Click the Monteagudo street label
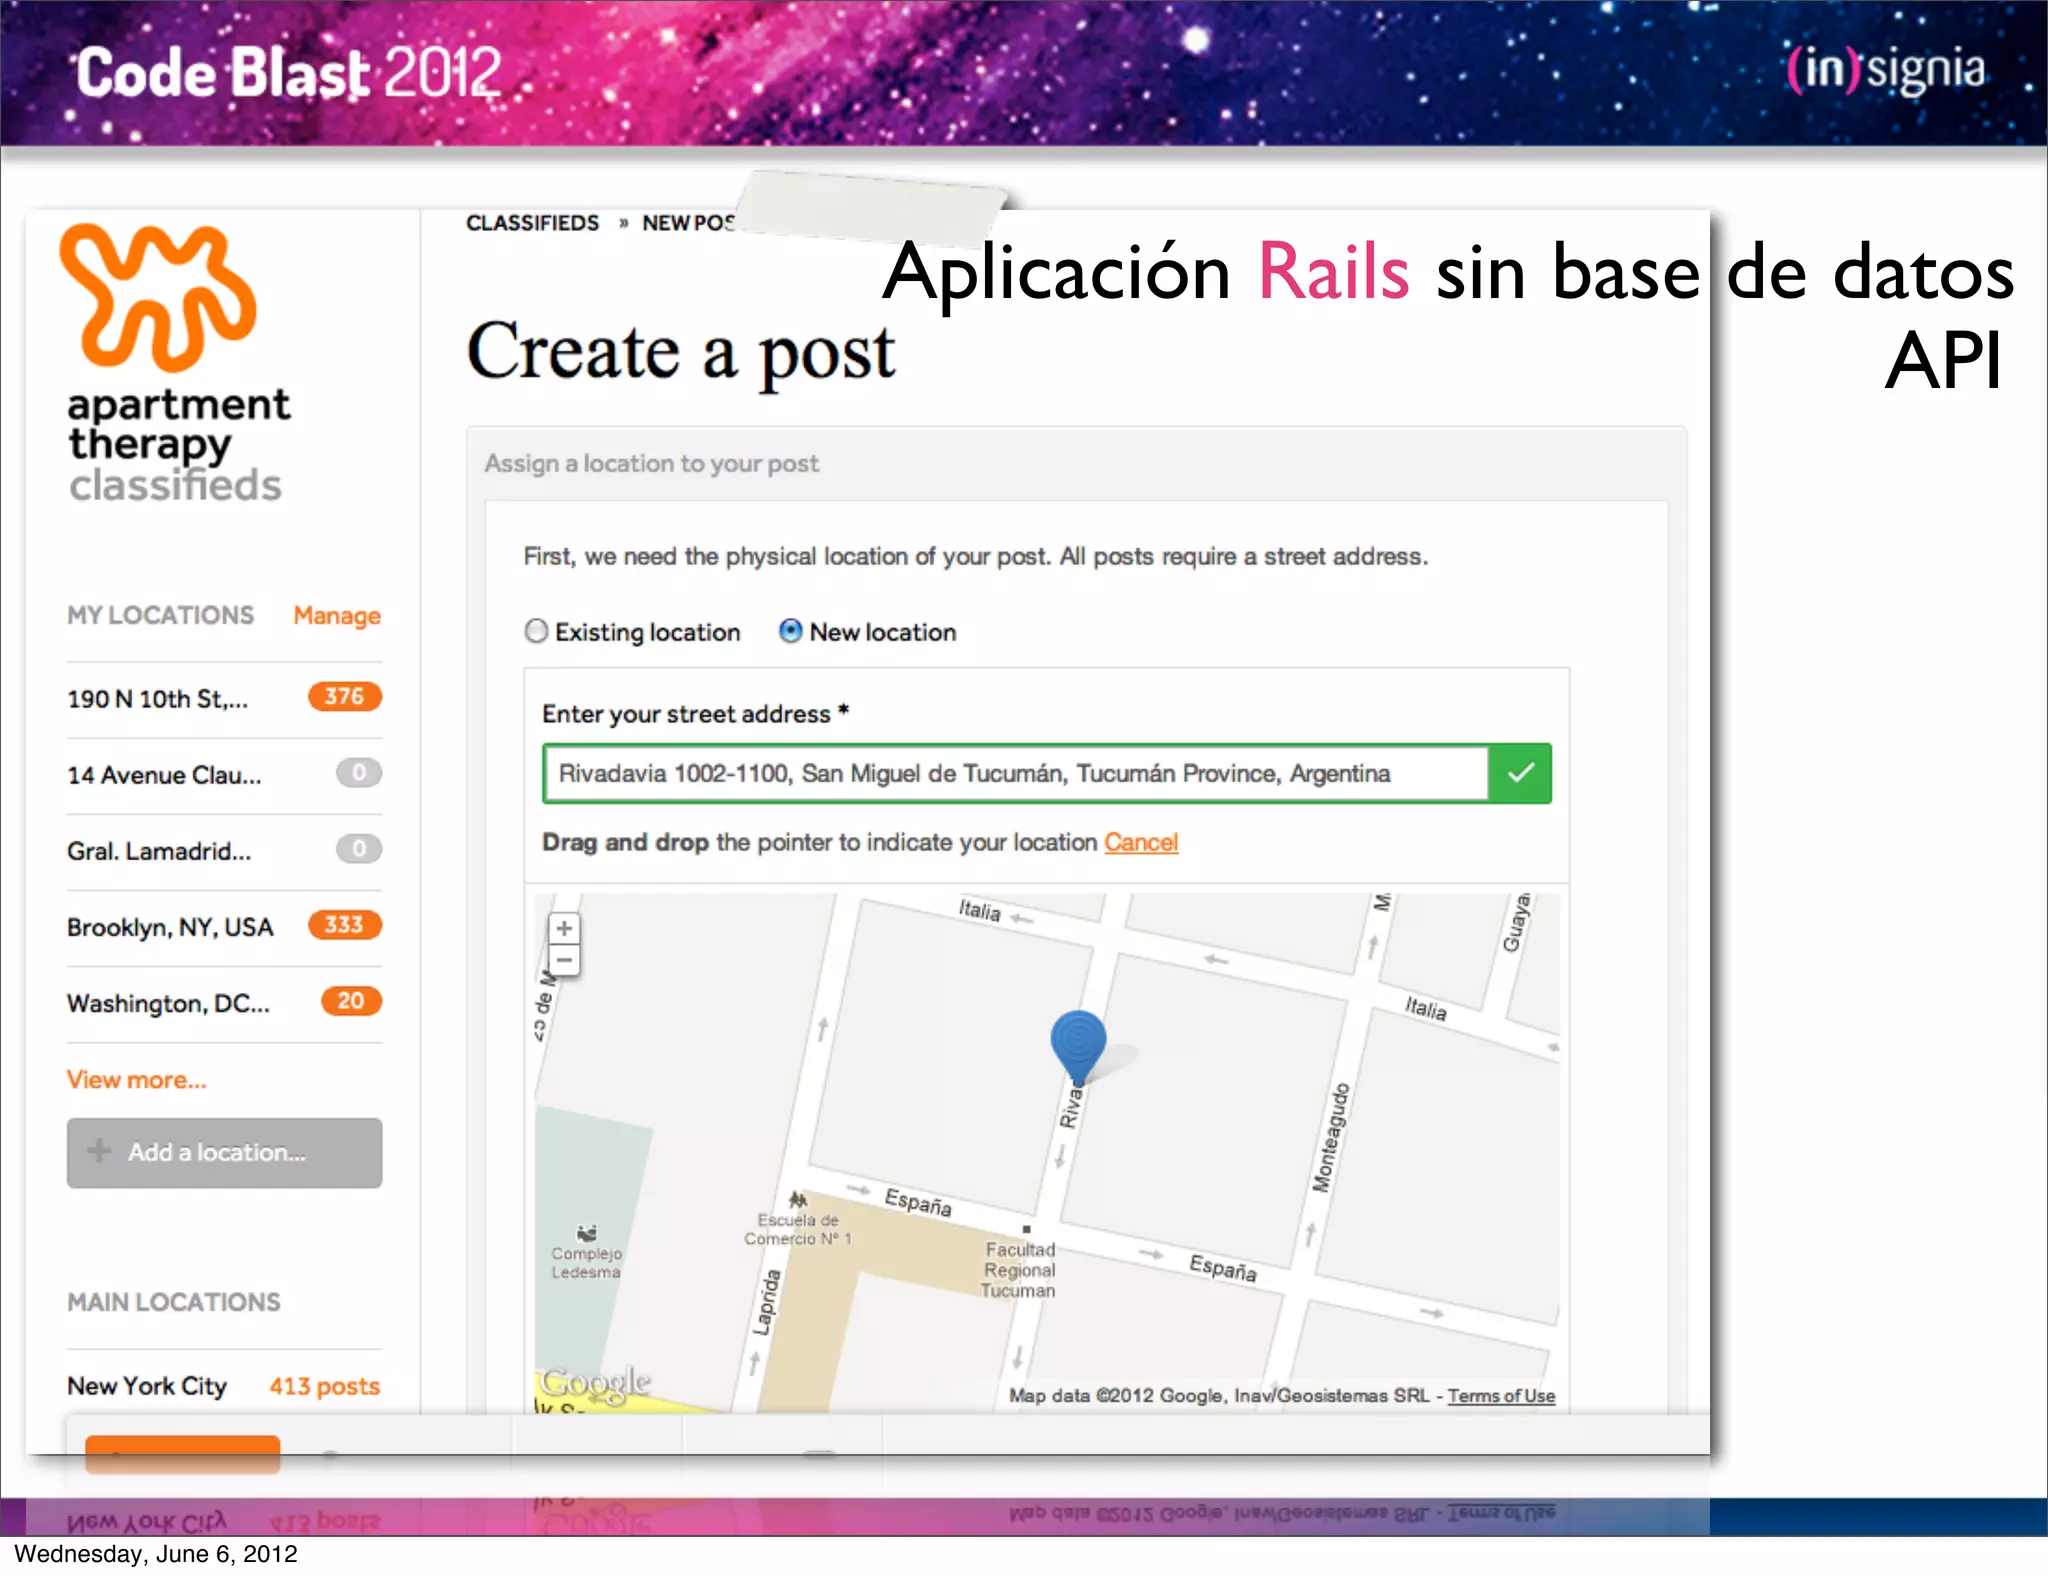 pos(1331,1138)
